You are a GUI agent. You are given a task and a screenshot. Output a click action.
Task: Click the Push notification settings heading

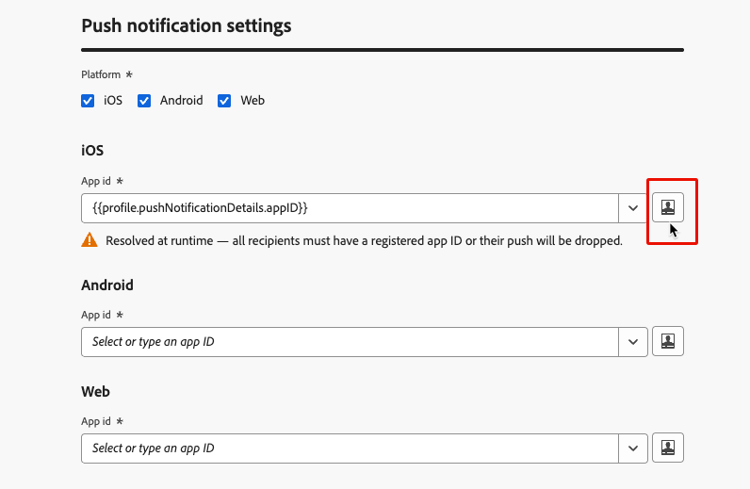(x=186, y=26)
